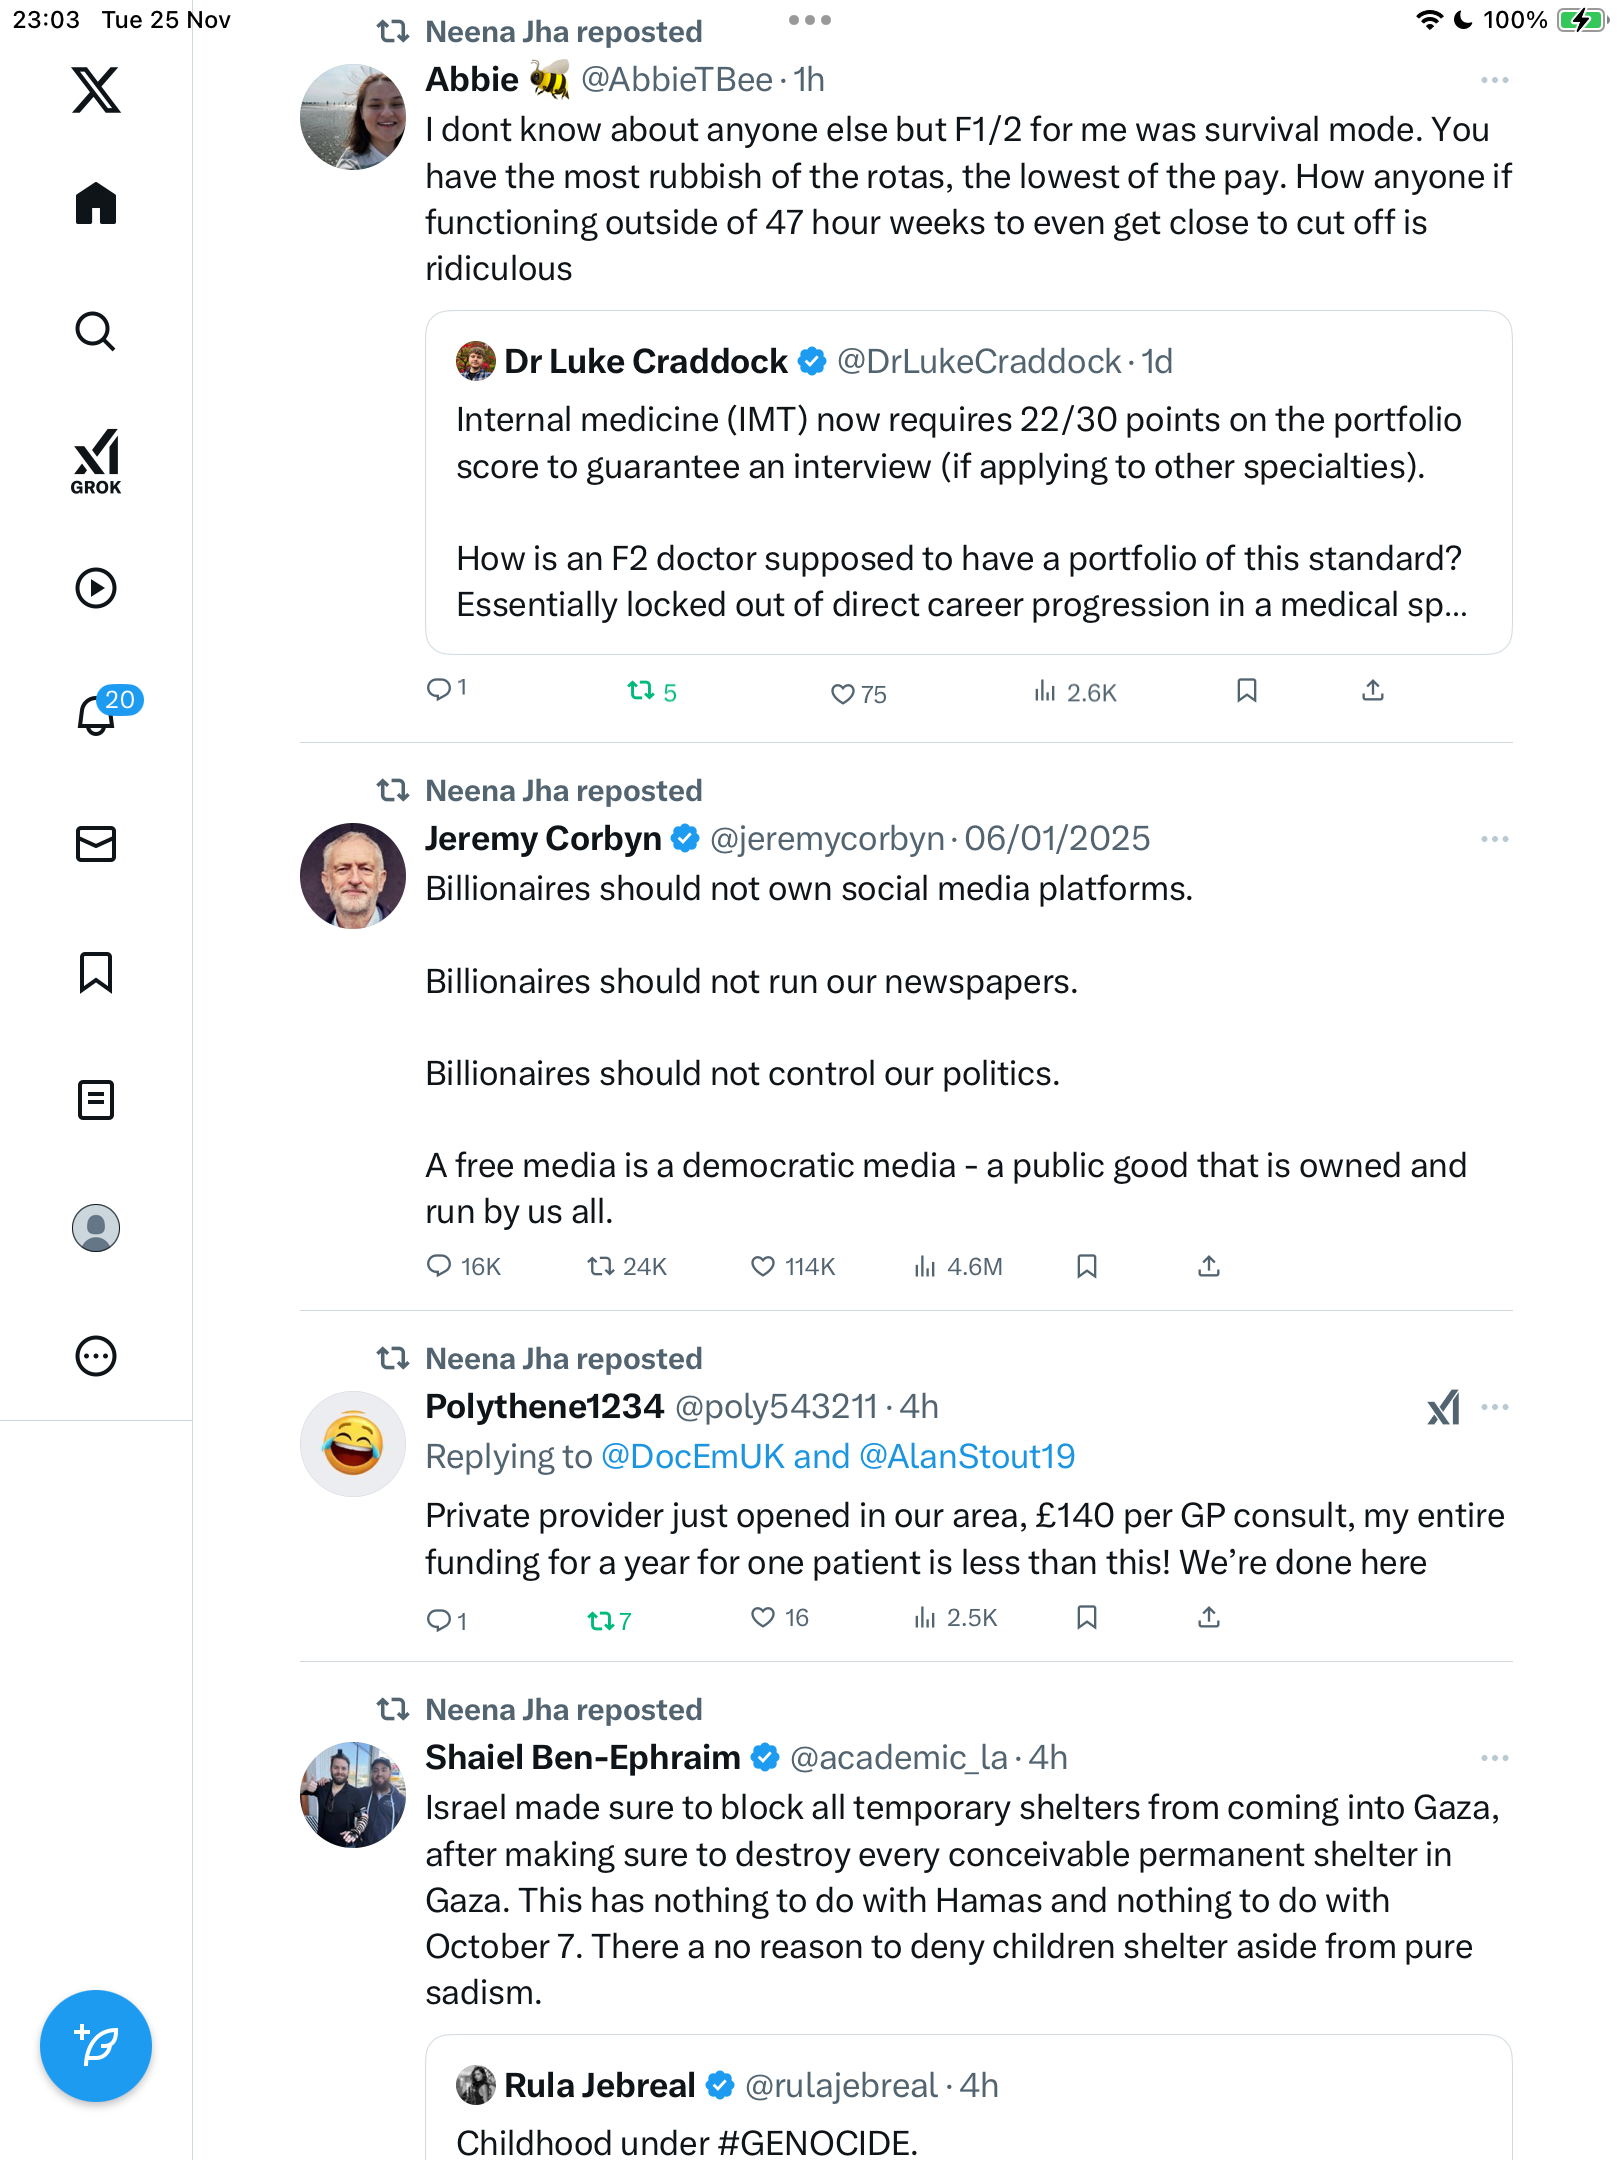1620x2160 pixels.
Task: Open more options on Shaiel Ben-Ephraim's post
Action: (x=1494, y=1758)
